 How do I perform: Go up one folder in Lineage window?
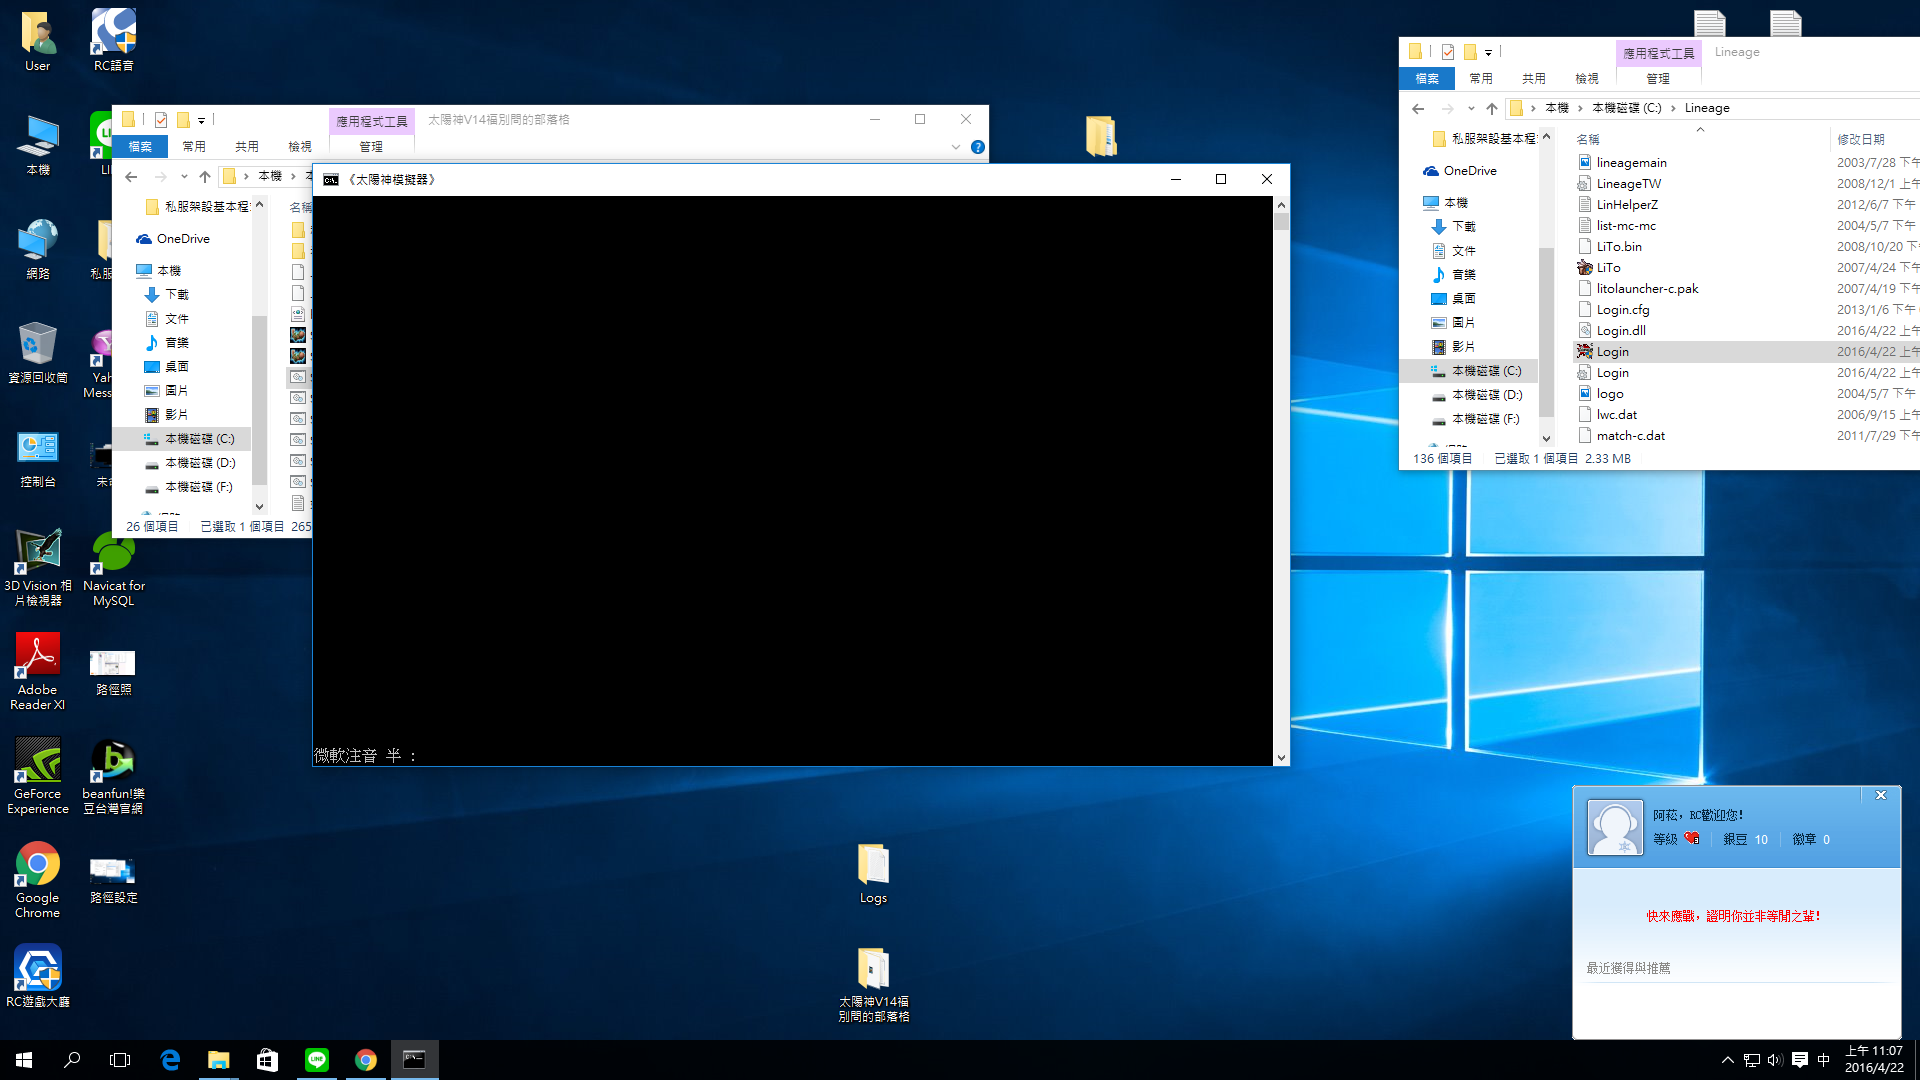(x=1492, y=108)
